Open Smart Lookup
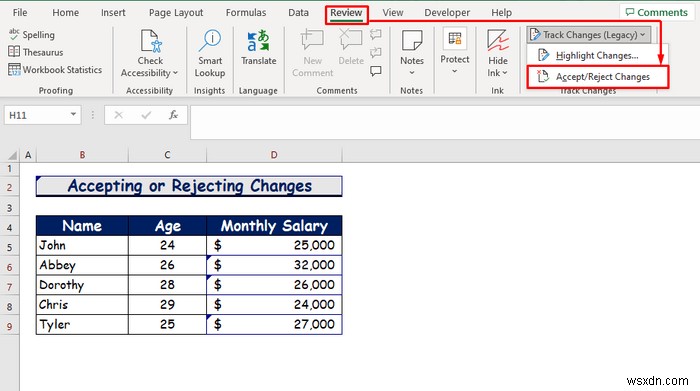700x391 pixels. tap(210, 54)
